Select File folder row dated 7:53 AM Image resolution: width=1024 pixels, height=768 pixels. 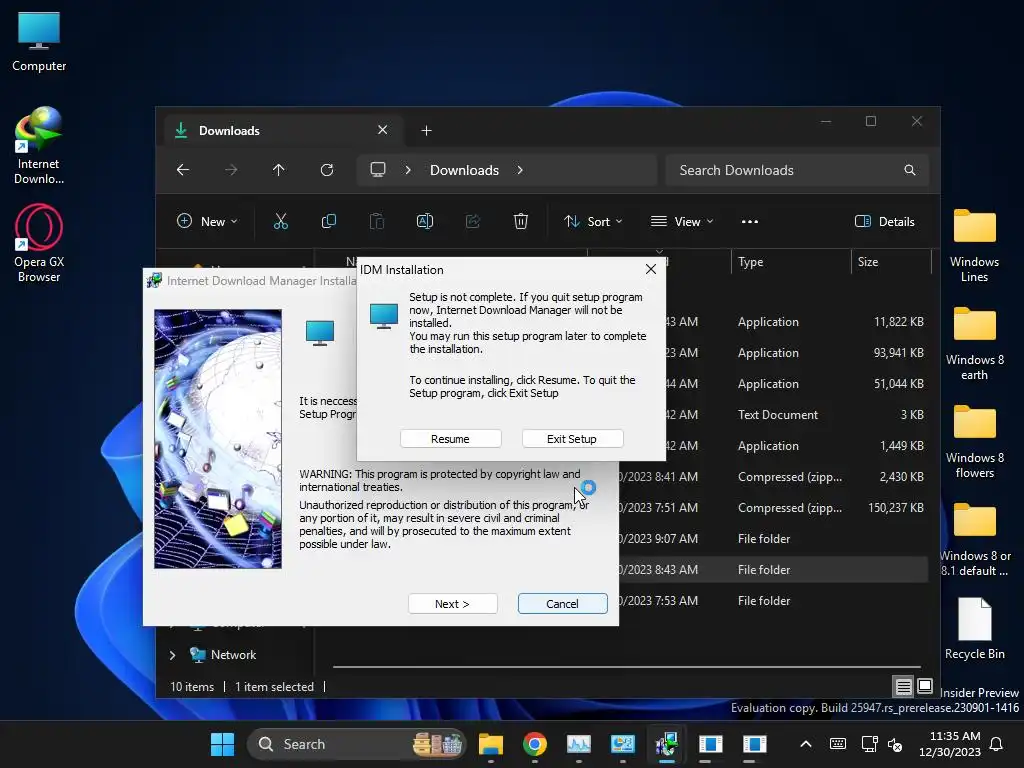click(773, 601)
